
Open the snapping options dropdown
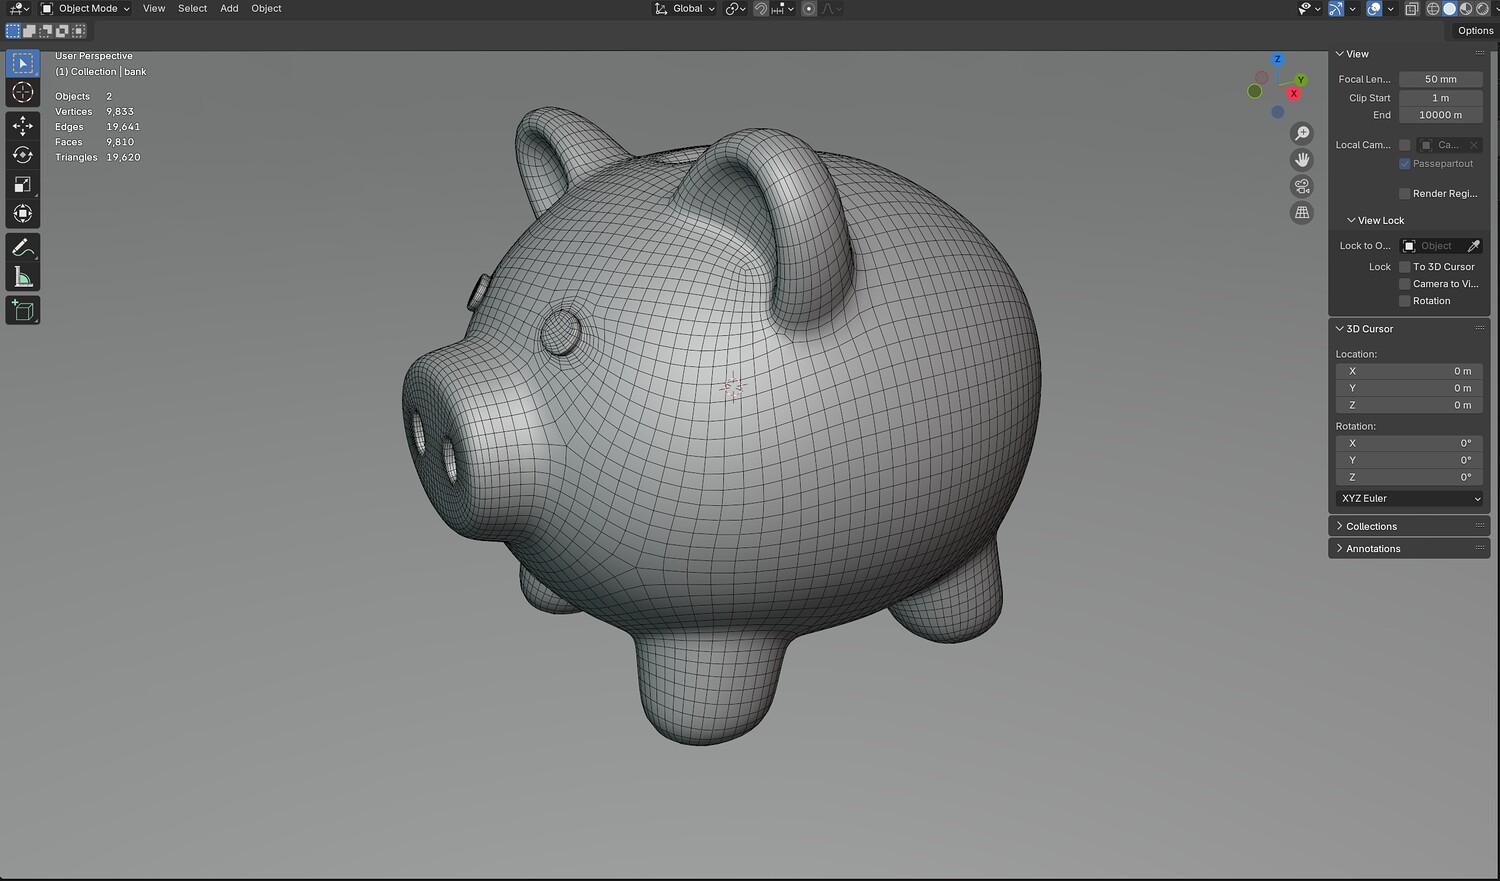[x=781, y=9]
